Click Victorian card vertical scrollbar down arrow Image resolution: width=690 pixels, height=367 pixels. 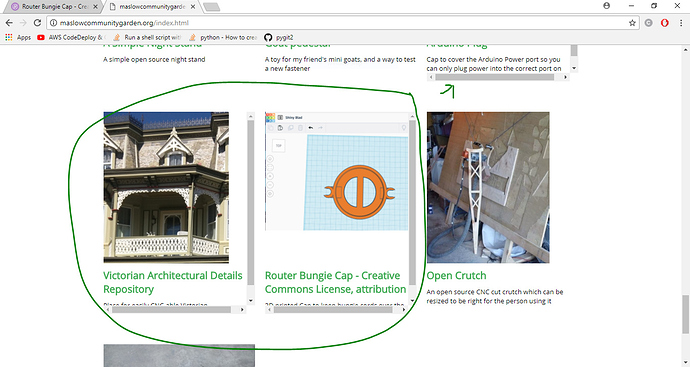tap(251, 301)
